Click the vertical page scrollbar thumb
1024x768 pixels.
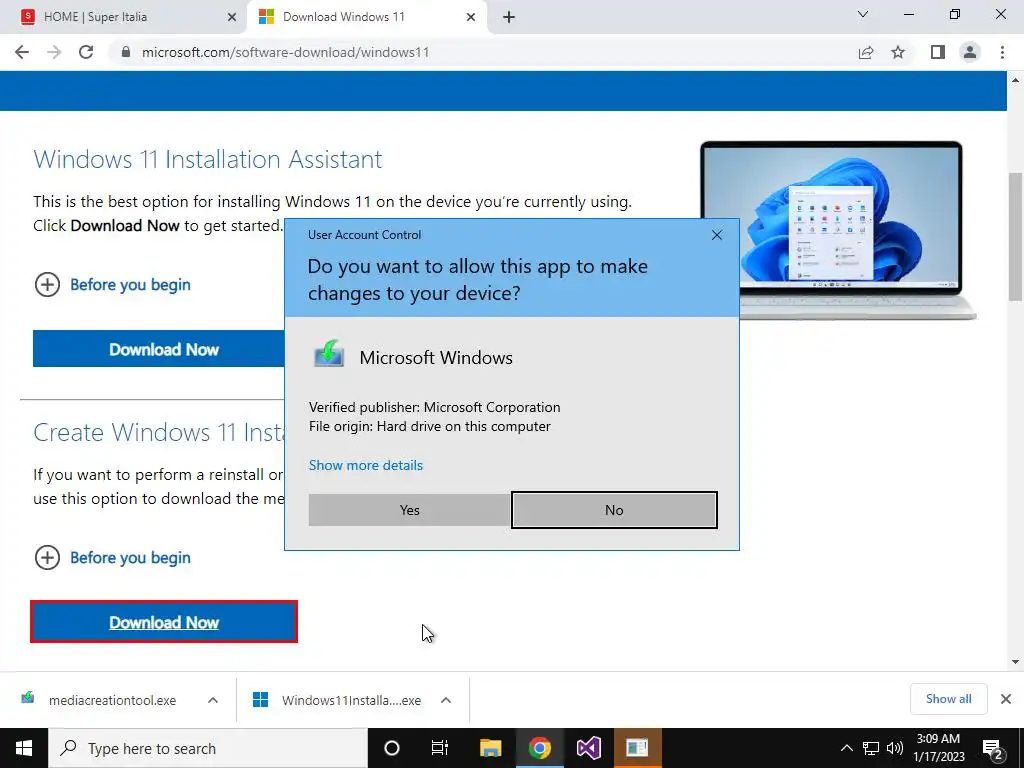(1015, 236)
